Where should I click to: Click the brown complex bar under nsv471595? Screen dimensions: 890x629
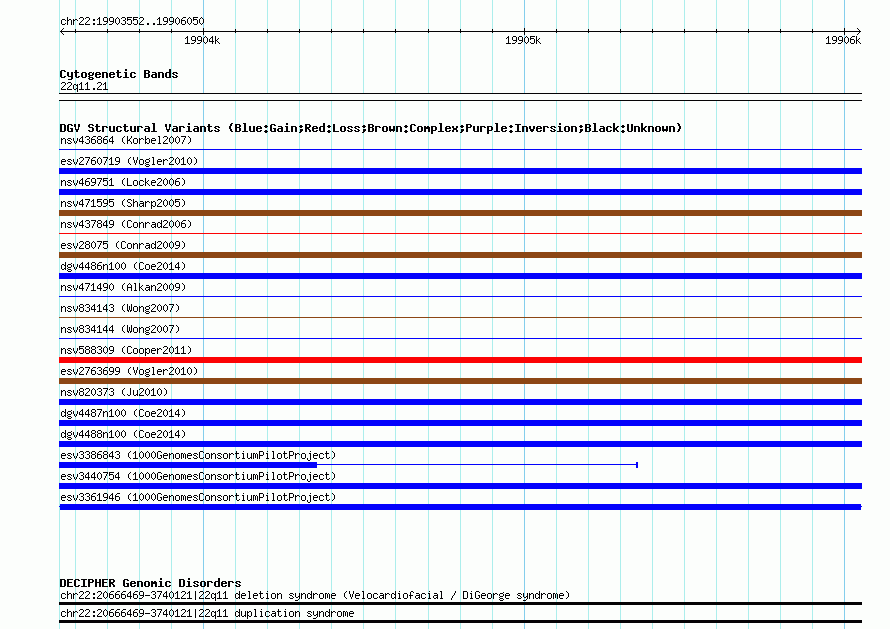coord(460,213)
